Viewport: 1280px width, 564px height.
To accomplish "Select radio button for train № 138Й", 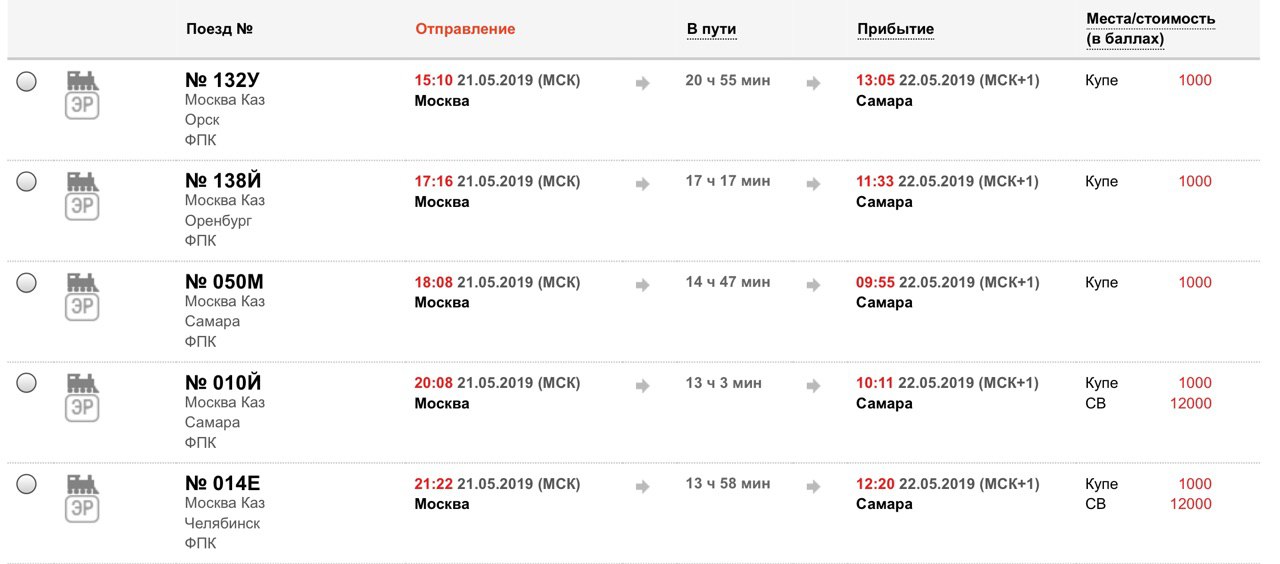I will pos(27,181).
